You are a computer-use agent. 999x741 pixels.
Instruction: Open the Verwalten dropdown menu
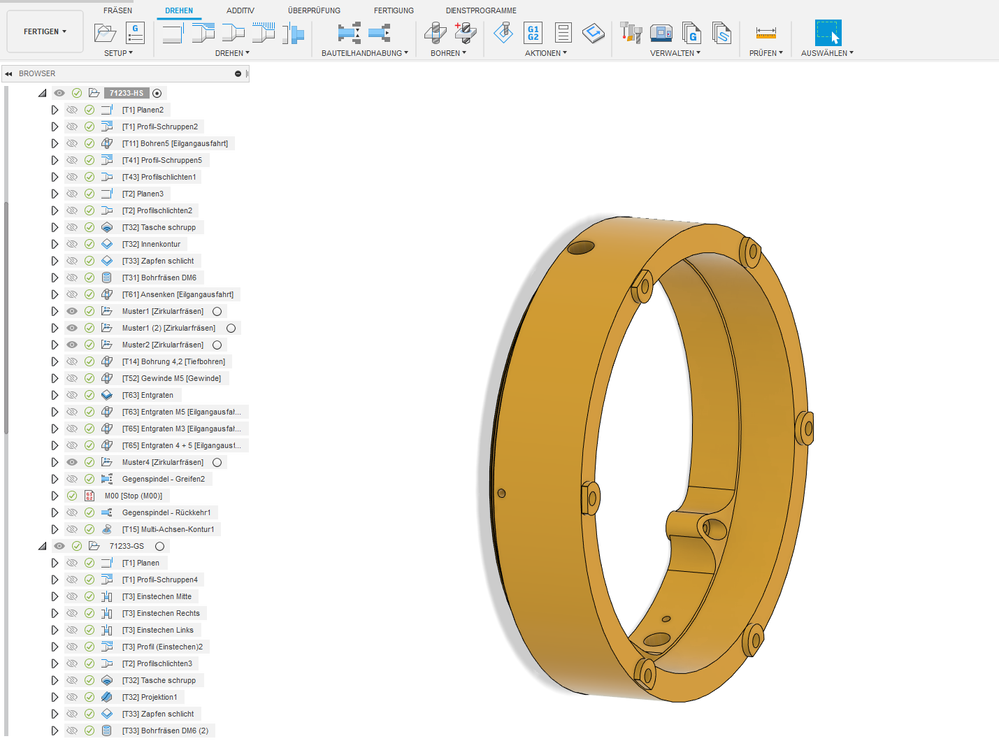[675, 53]
